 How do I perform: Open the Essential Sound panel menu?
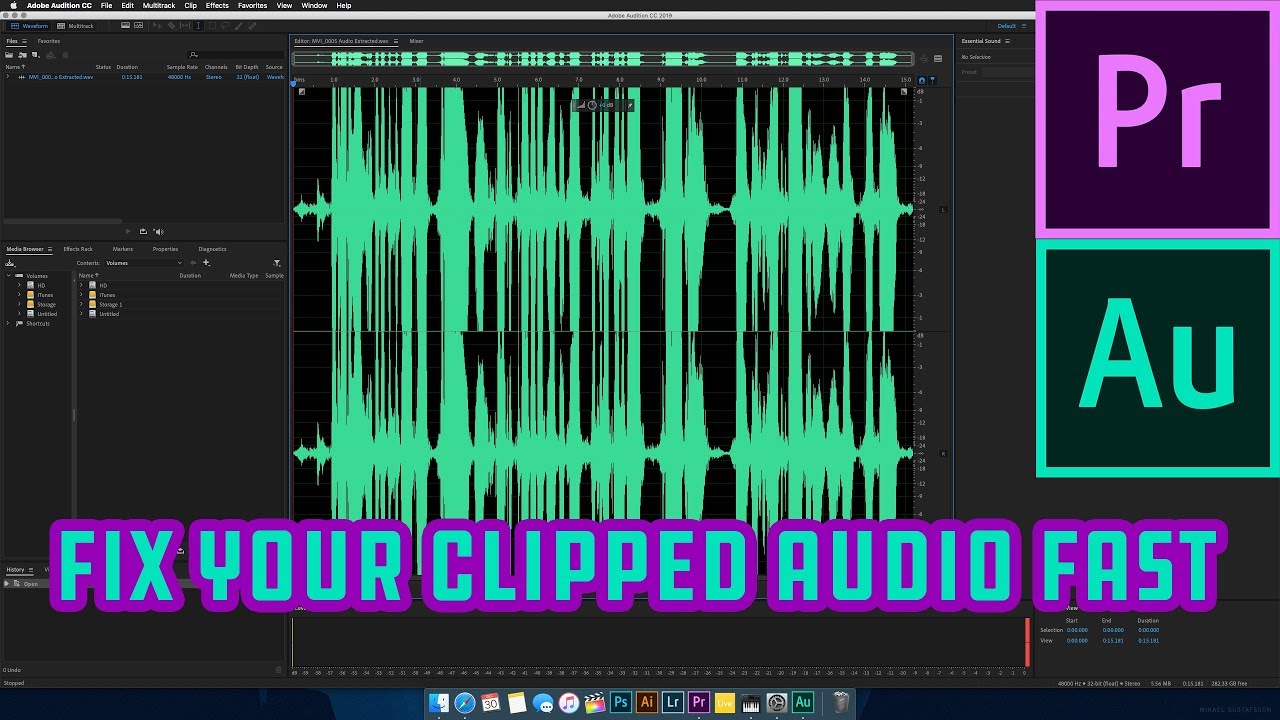[x=1007, y=41]
